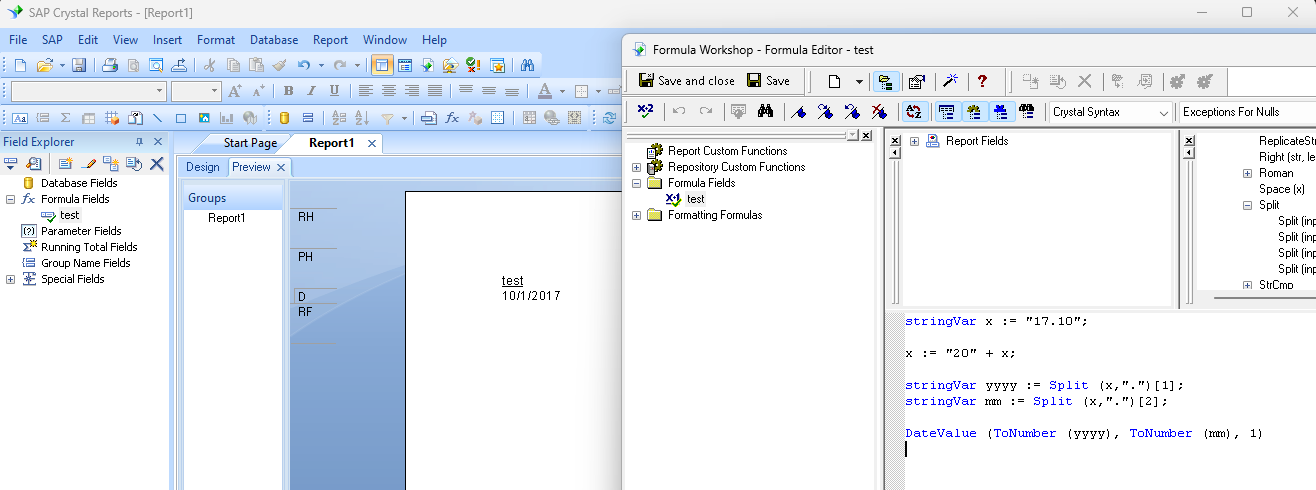The height and width of the screenshot is (490, 1316).
Task: Open the Formula Workshop fx toolbar icon
Action: point(452,118)
